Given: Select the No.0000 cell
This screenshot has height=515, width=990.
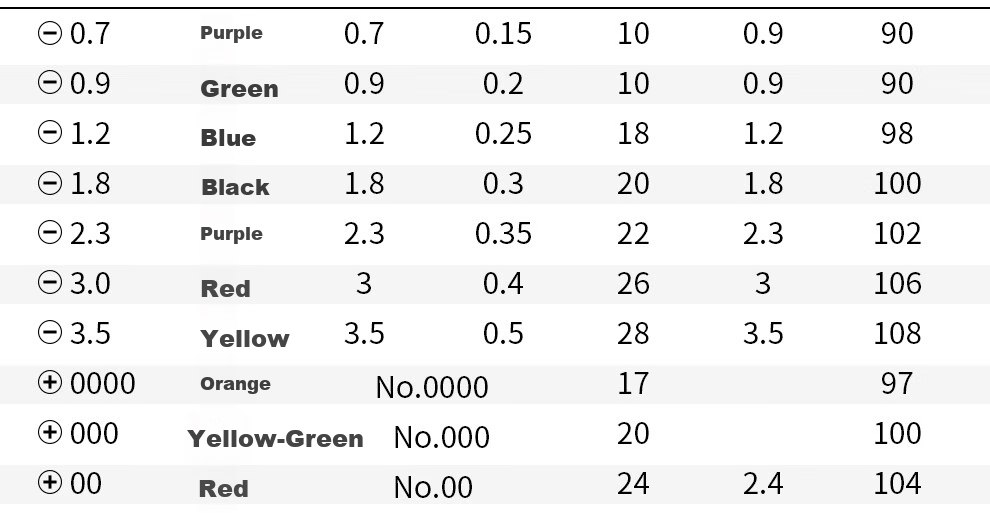Looking at the screenshot, I should 432,387.
